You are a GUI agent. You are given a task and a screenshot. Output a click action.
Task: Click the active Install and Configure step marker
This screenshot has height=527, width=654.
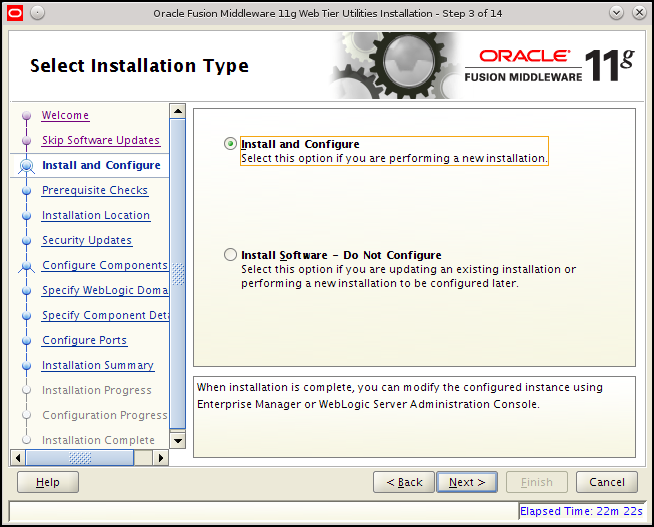(x=26, y=166)
